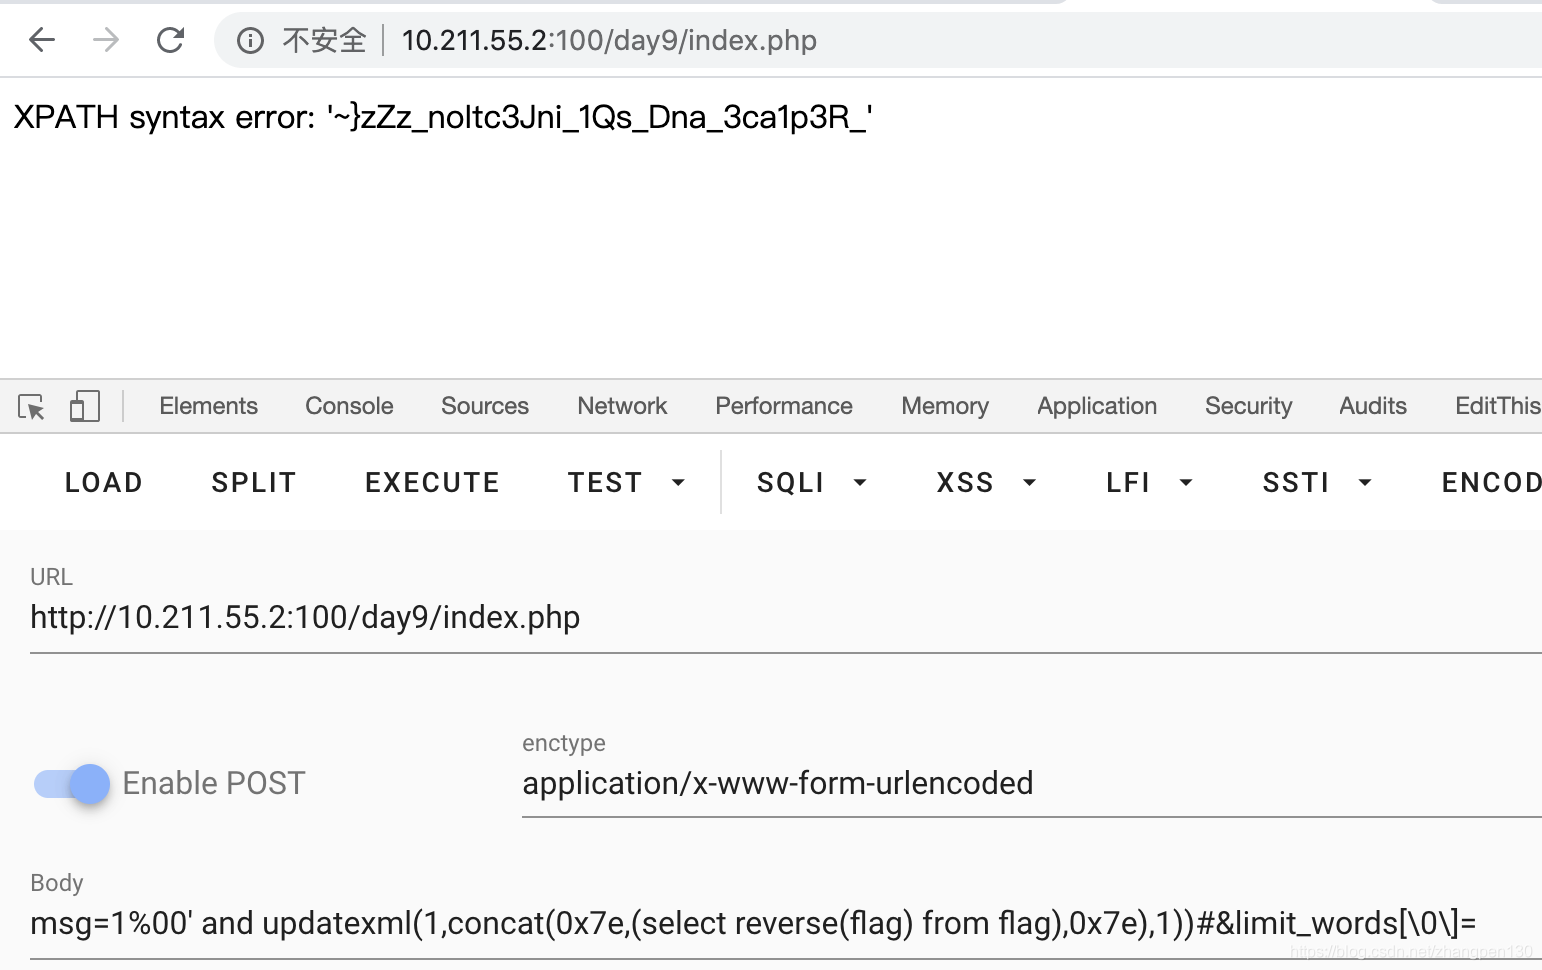The height and width of the screenshot is (970, 1542).
Task: Switch to the Sources tab
Action: point(485,406)
